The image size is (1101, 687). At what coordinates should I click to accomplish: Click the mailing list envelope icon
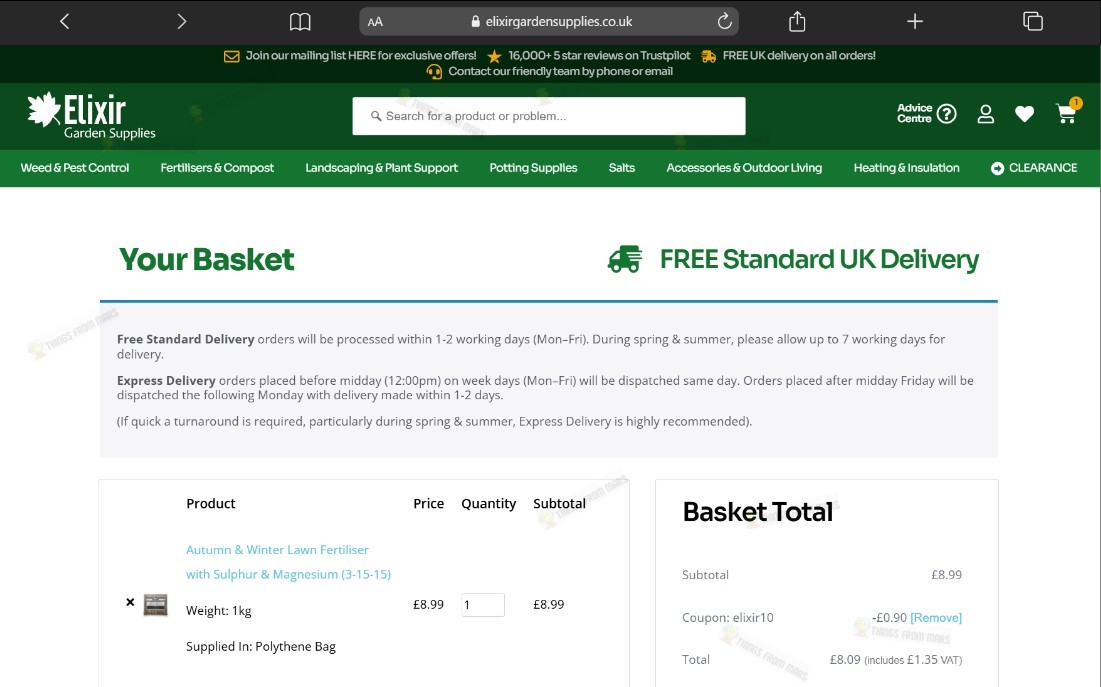pyautogui.click(x=232, y=56)
